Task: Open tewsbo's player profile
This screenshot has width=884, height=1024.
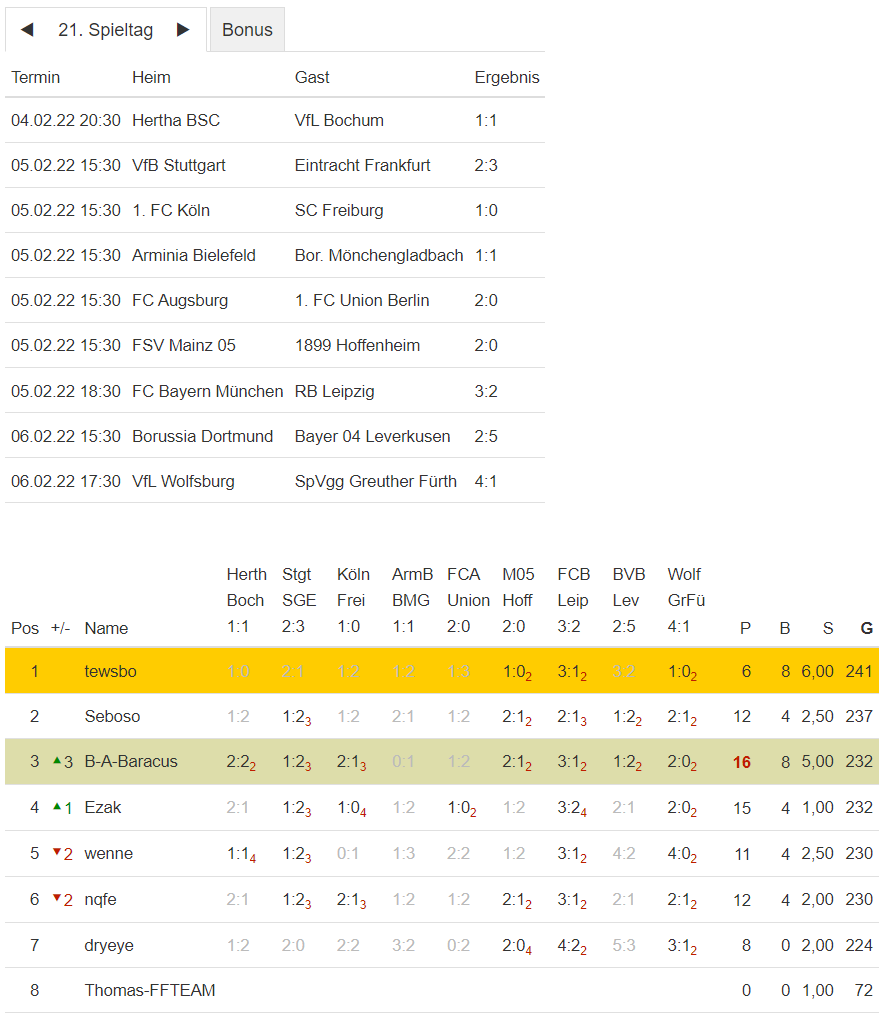Action: tap(110, 671)
